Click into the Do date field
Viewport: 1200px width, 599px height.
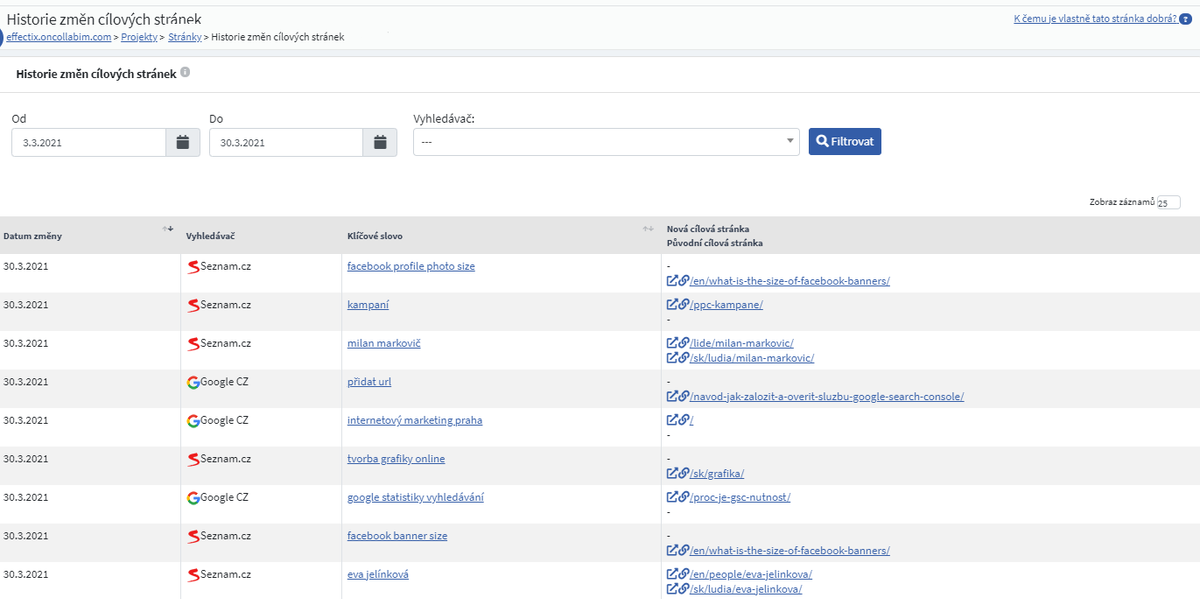(x=285, y=142)
